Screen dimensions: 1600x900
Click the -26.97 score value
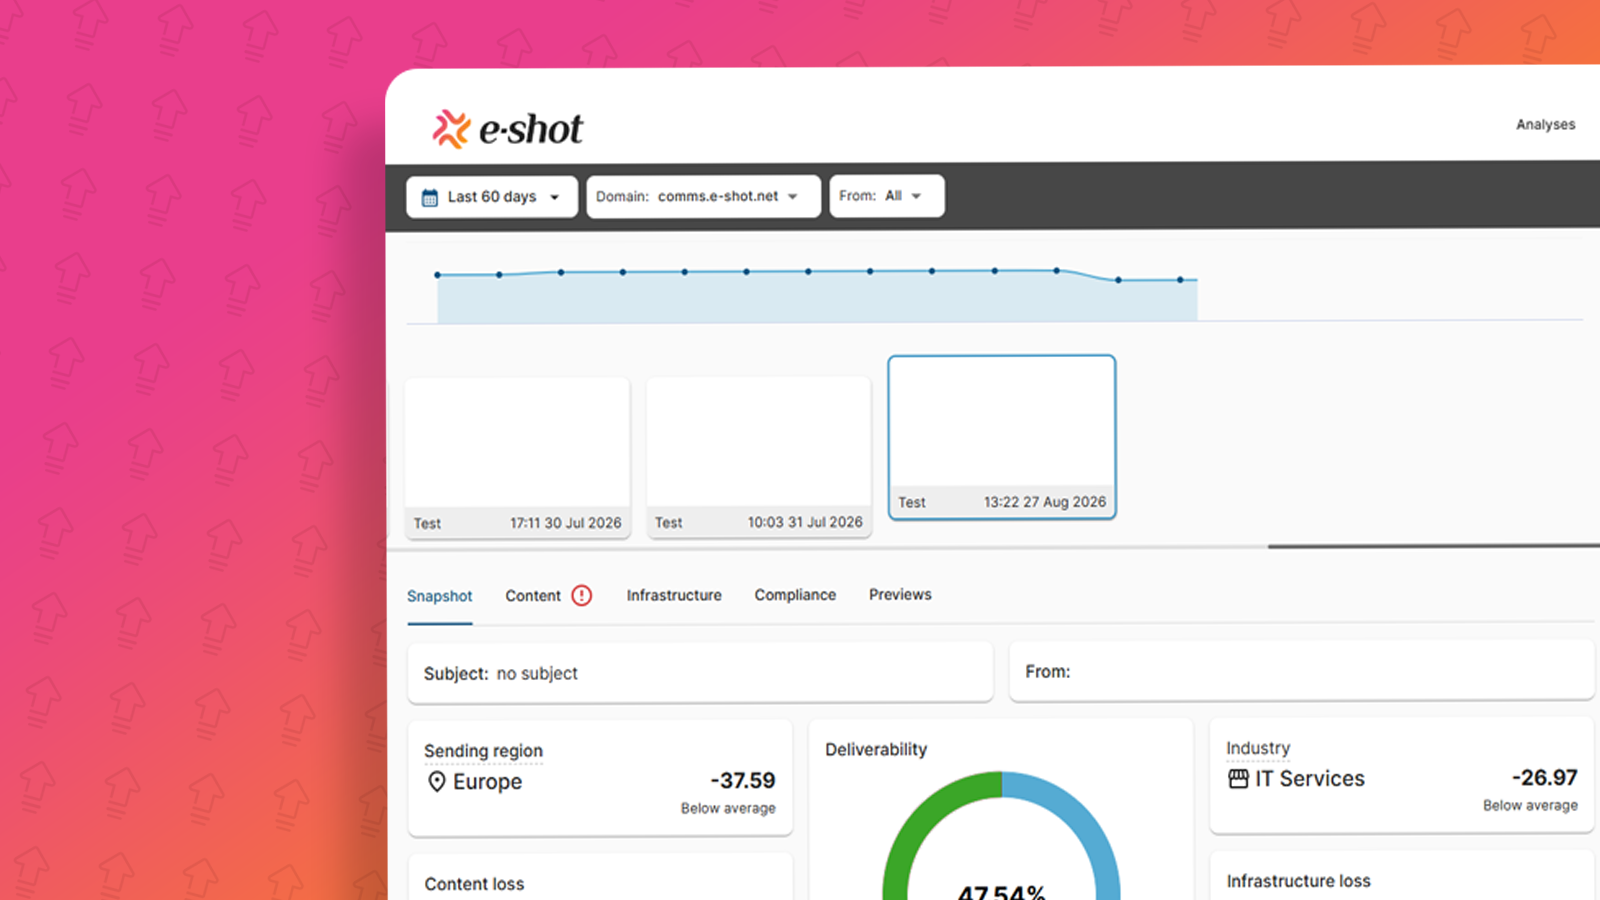point(1545,778)
